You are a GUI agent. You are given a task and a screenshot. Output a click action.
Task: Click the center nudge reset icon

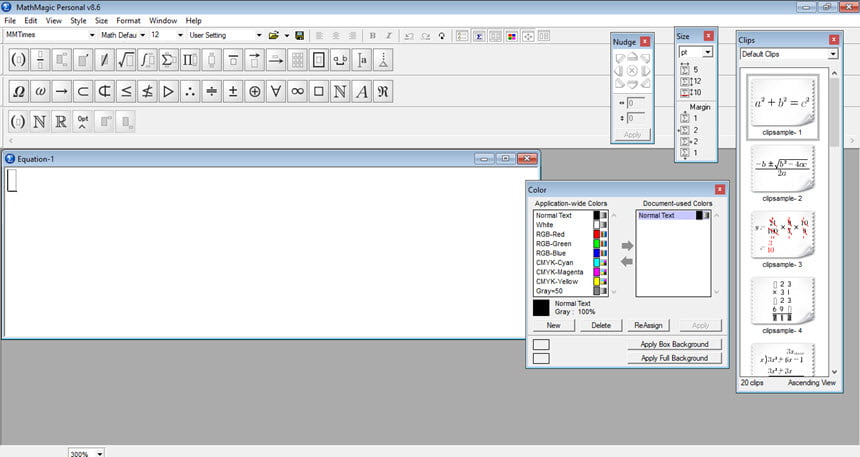(632, 71)
